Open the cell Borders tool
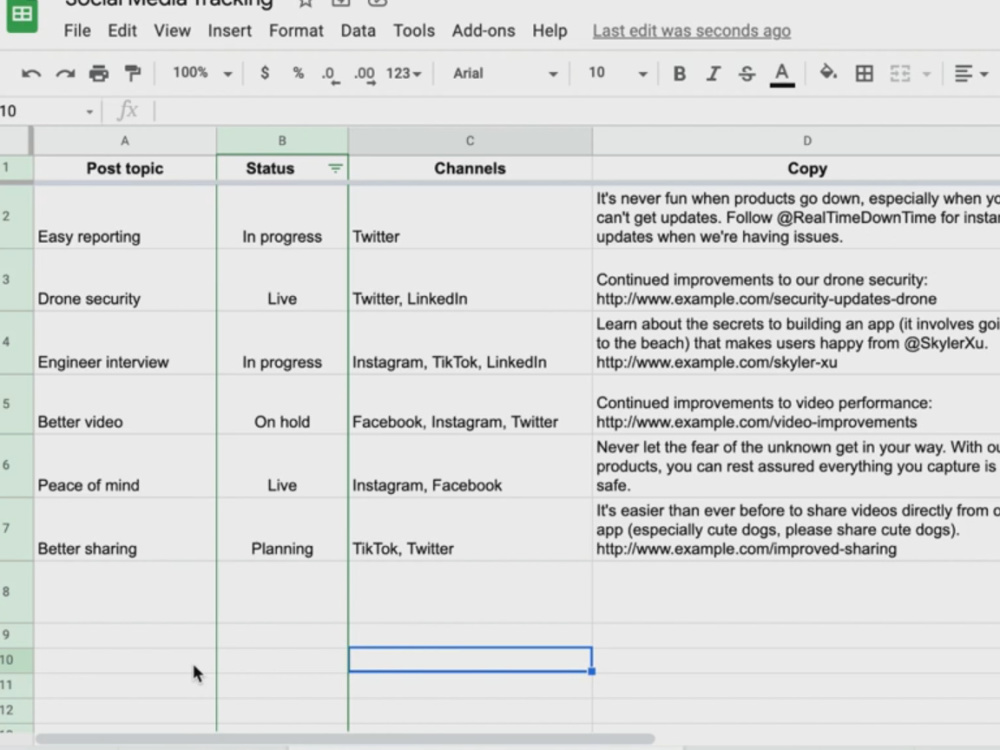1000x750 pixels. 864,73
